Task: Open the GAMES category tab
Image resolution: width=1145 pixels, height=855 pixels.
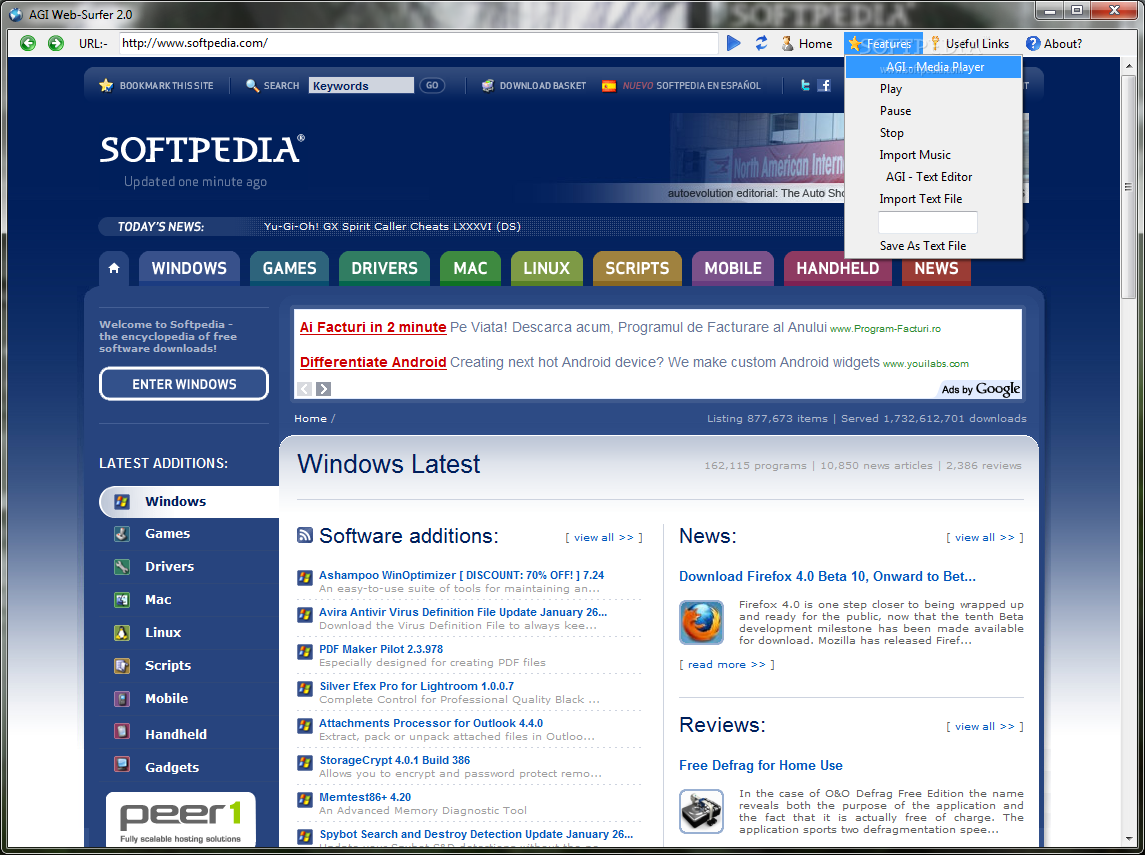Action: coord(289,268)
